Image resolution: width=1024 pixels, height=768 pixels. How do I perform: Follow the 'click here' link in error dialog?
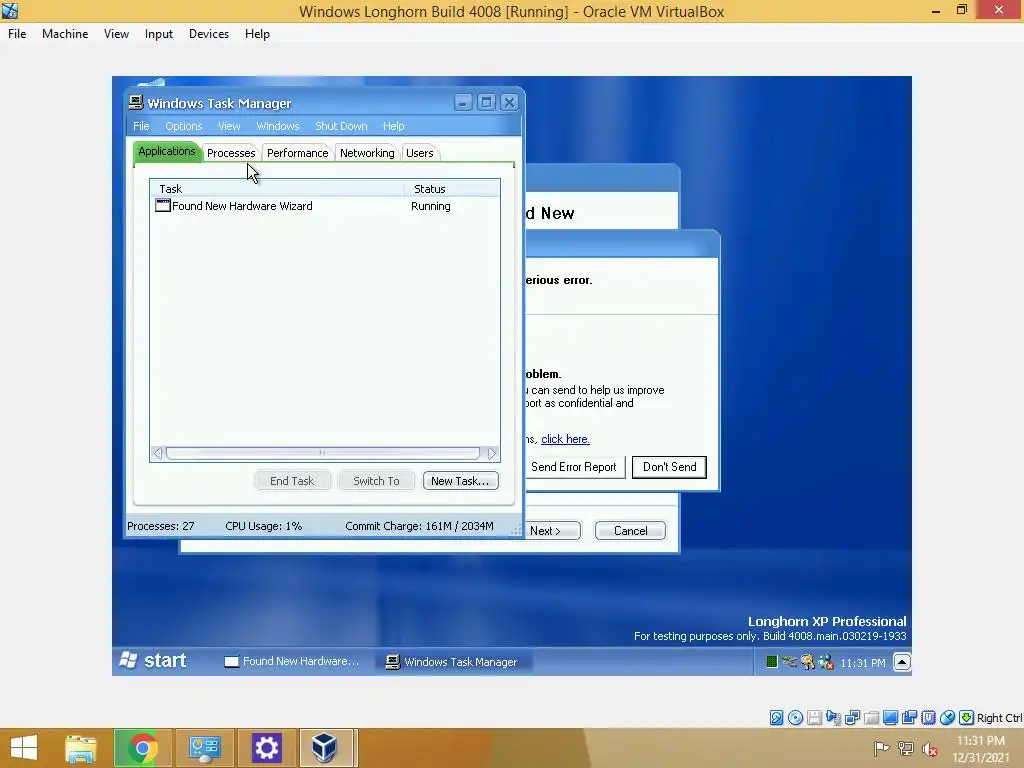pos(565,439)
